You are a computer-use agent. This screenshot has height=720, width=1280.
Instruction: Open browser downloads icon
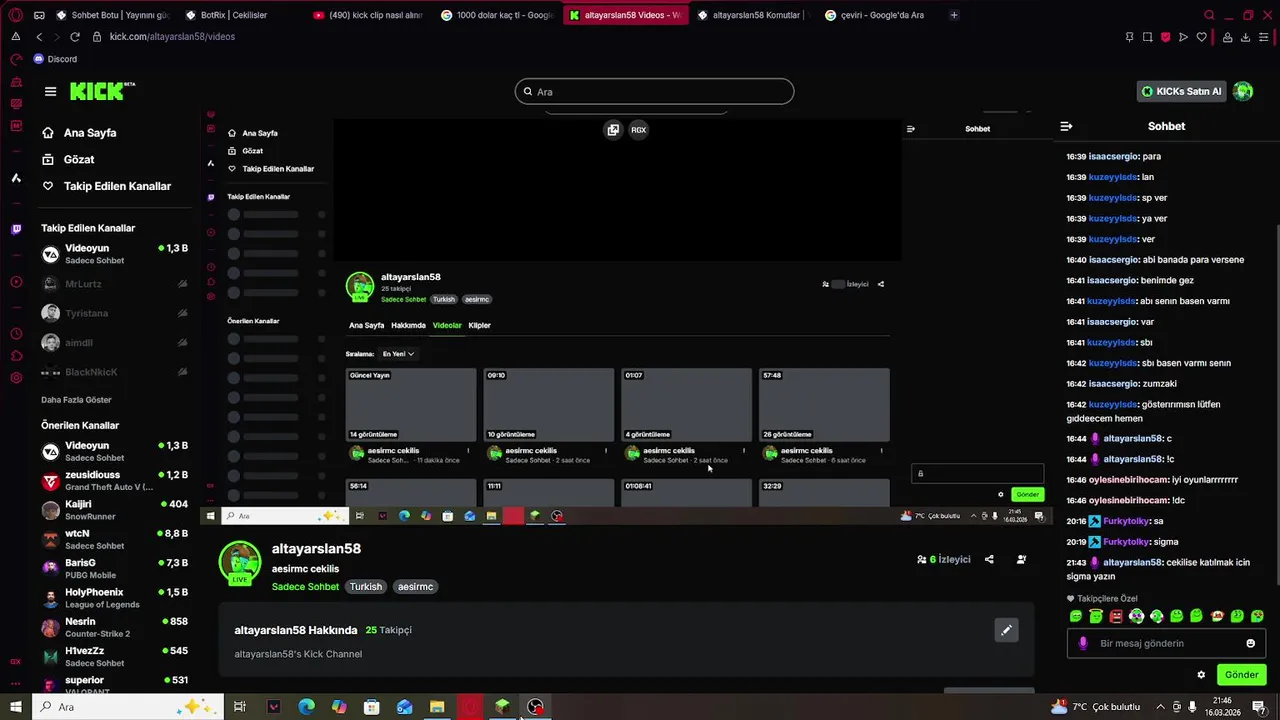pos(1245,37)
